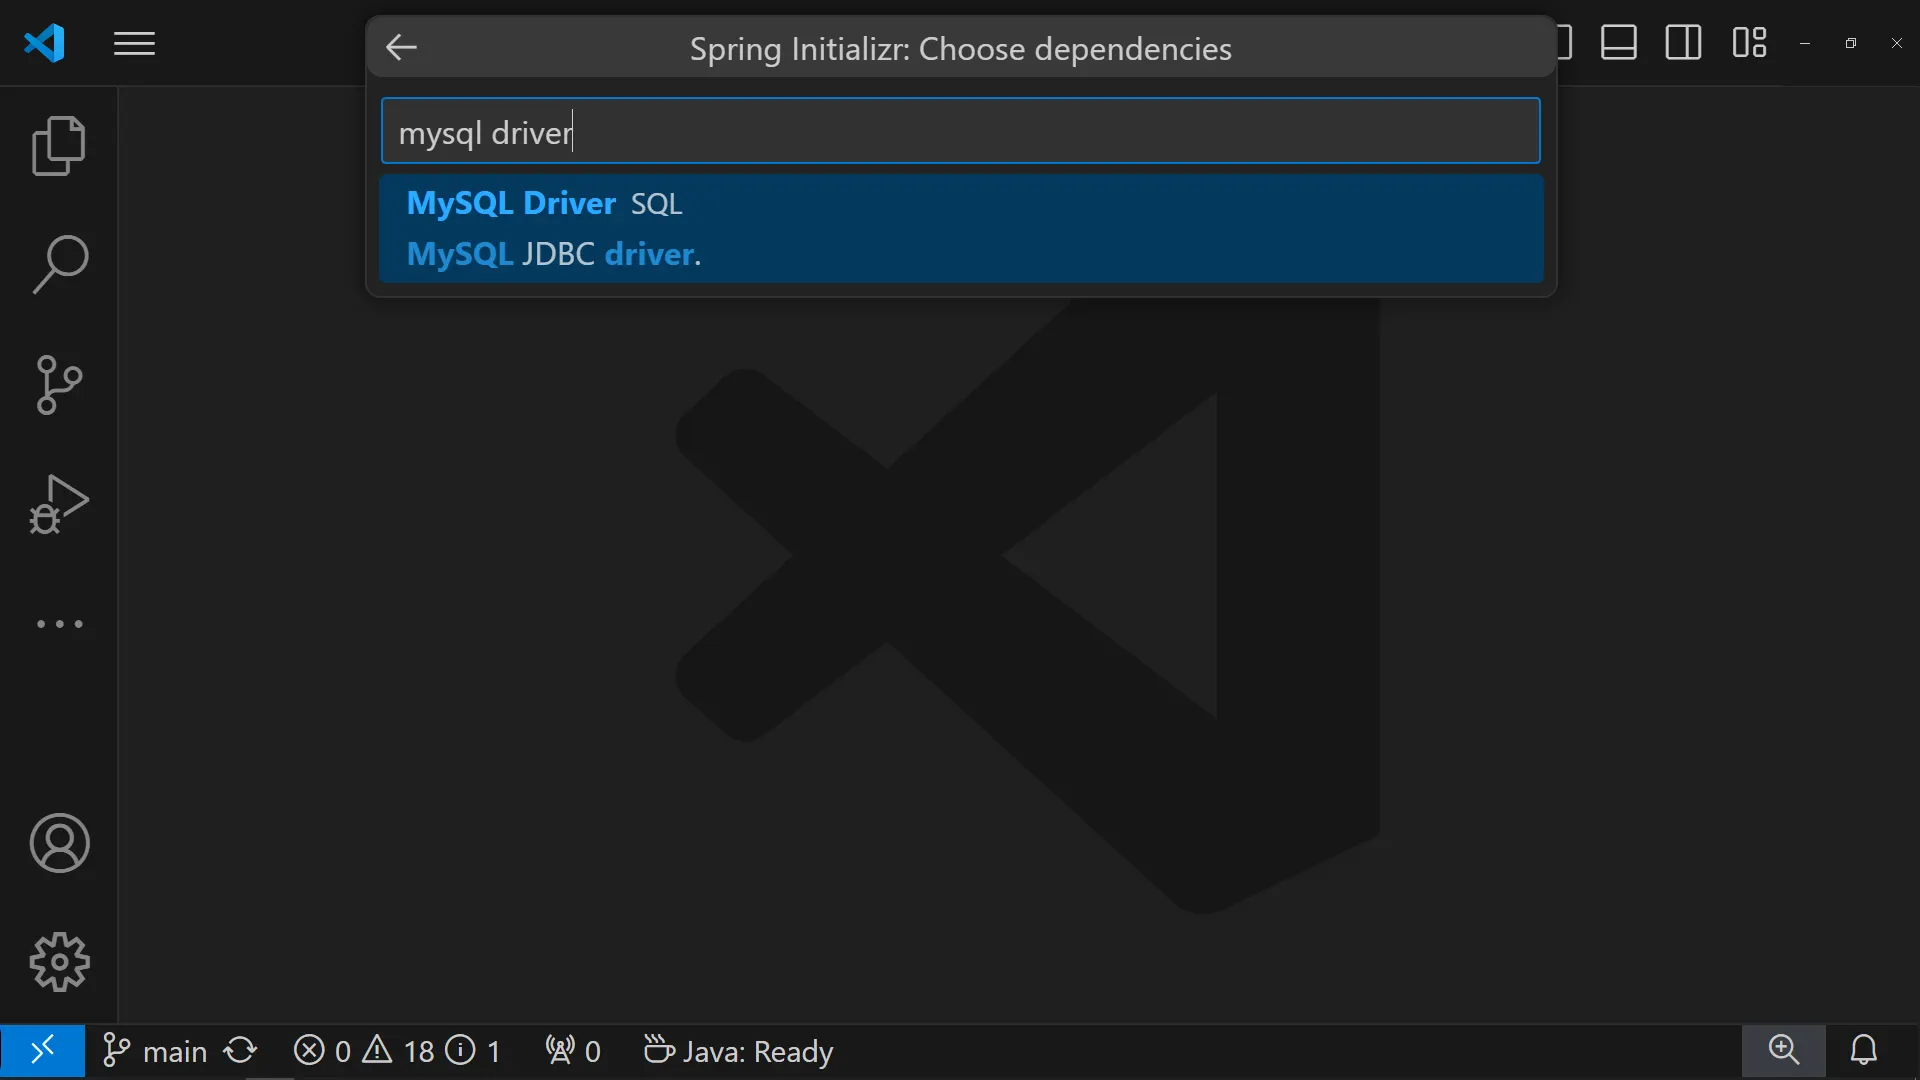The image size is (1920, 1080).
Task: Open the Explorer view
Action: 59,146
